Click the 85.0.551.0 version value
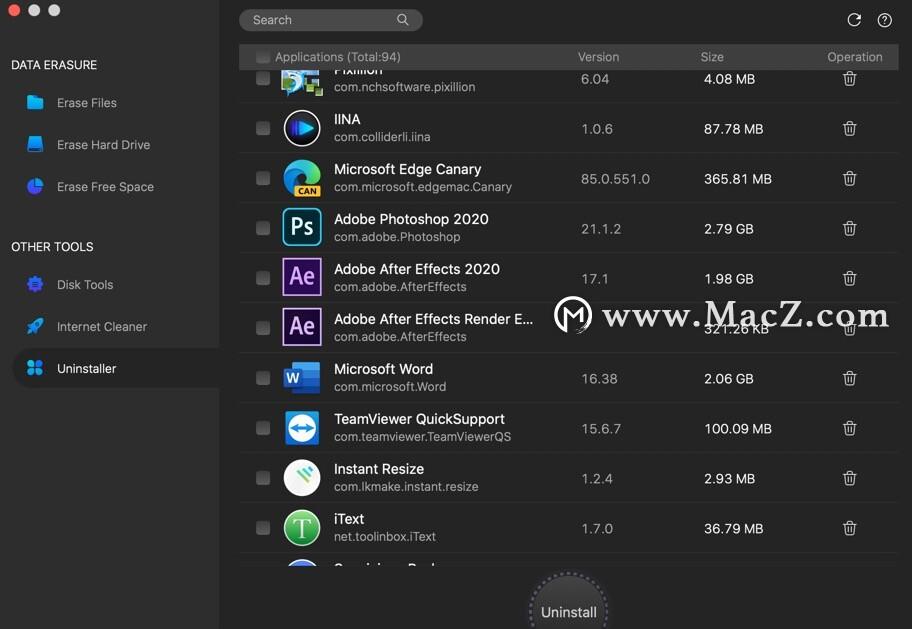Viewport: 912px width, 629px height. click(x=615, y=179)
